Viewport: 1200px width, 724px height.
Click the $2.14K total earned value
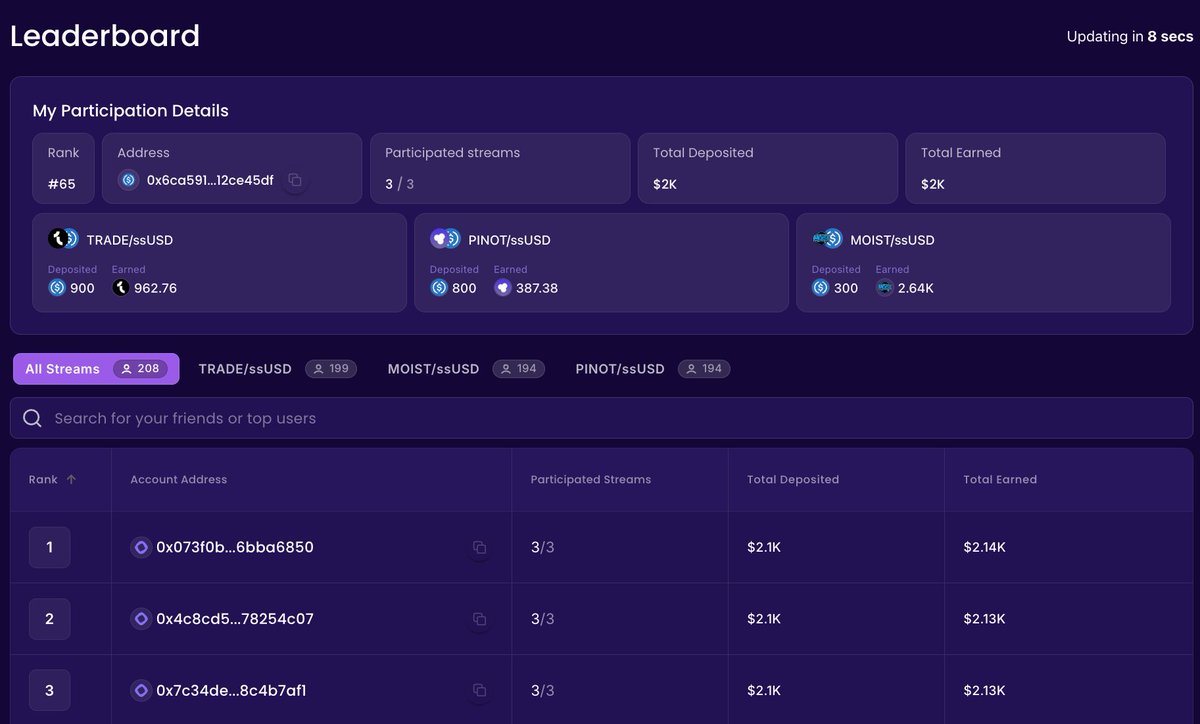pos(985,548)
